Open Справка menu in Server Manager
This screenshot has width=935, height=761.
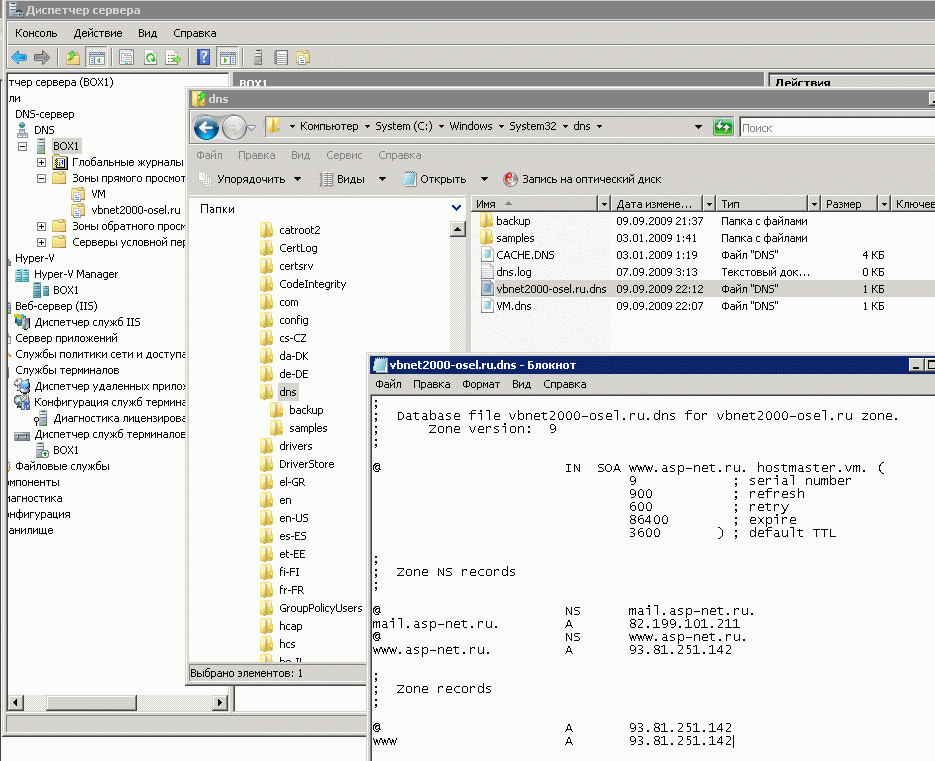[194, 33]
